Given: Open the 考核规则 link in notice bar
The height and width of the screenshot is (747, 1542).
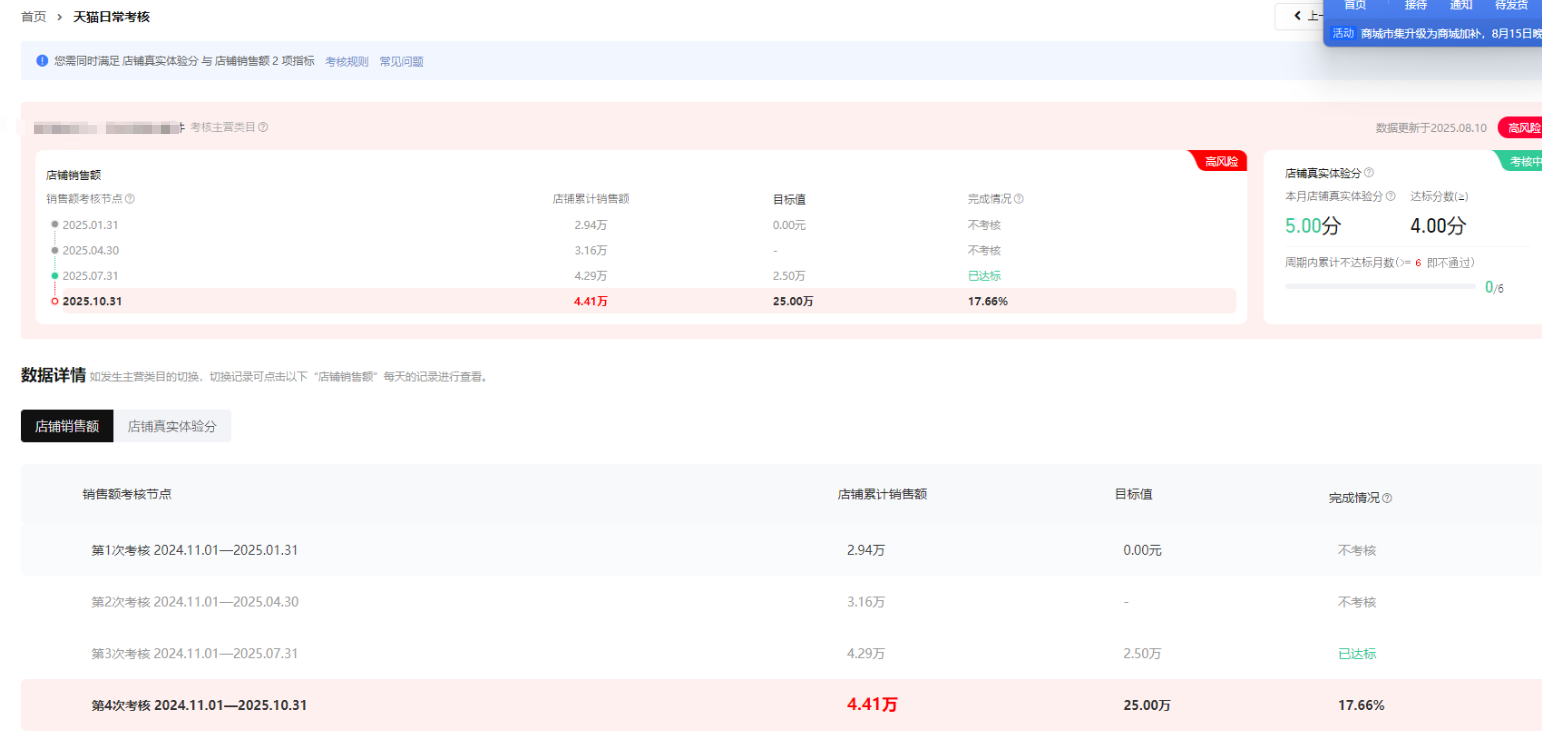Looking at the screenshot, I should (346, 62).
